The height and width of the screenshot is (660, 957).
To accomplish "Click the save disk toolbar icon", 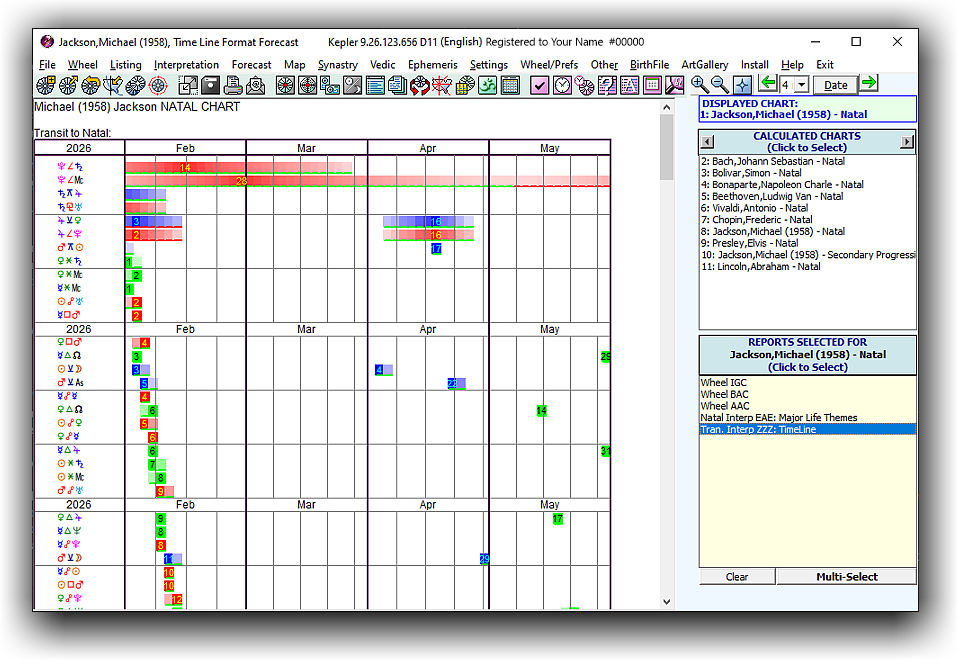I will 212,86.
